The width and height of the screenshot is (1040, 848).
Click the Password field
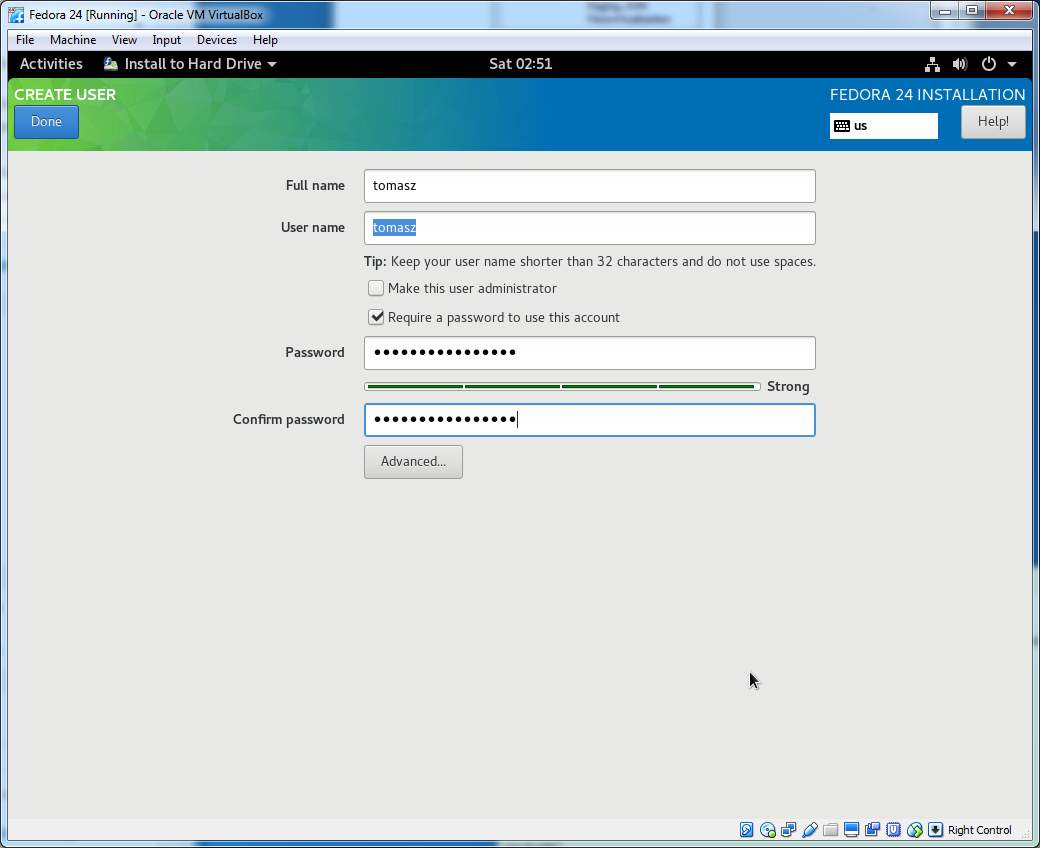590,353
